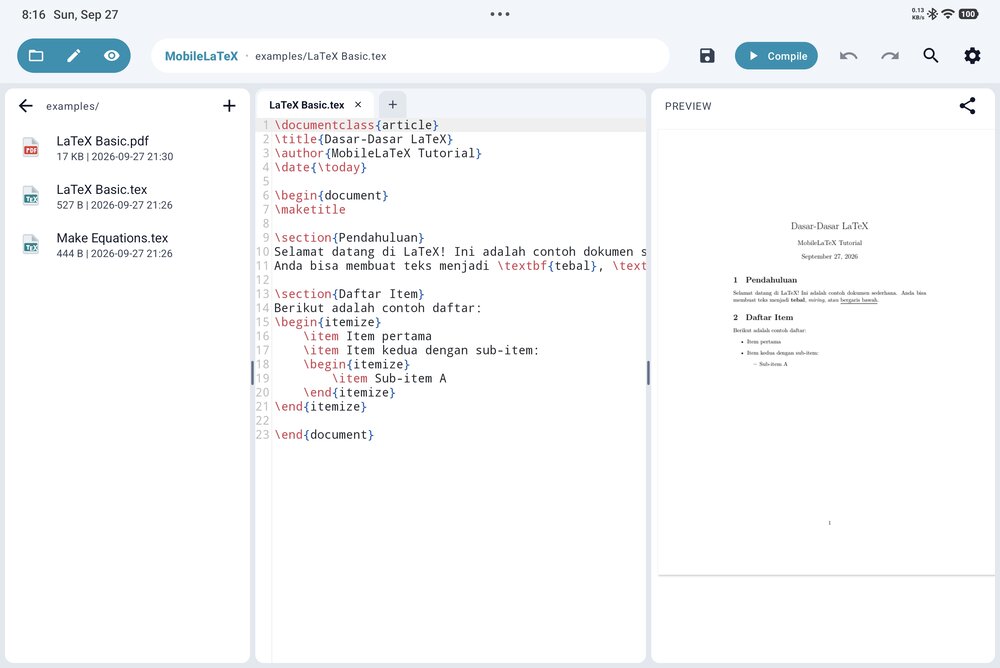
Task: Click the \author{MobileLaTeX Tutorial} line
Action: [x=378, y=153]
